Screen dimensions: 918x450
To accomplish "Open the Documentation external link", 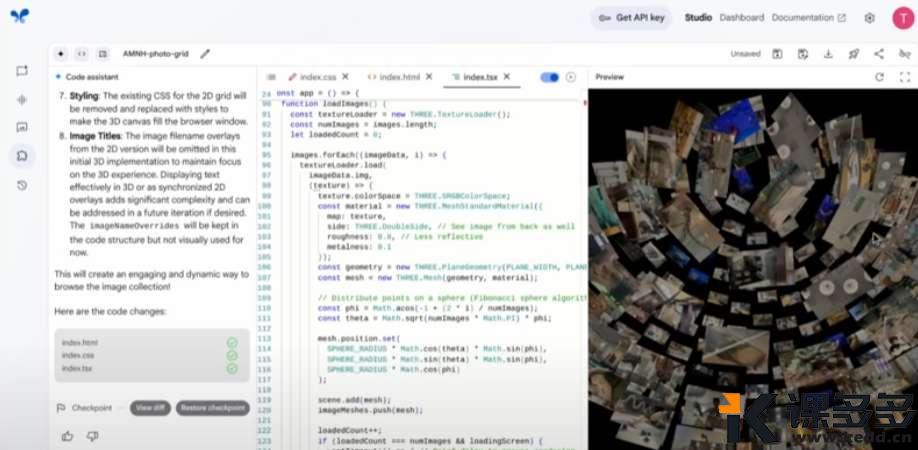I will [809, 18].
